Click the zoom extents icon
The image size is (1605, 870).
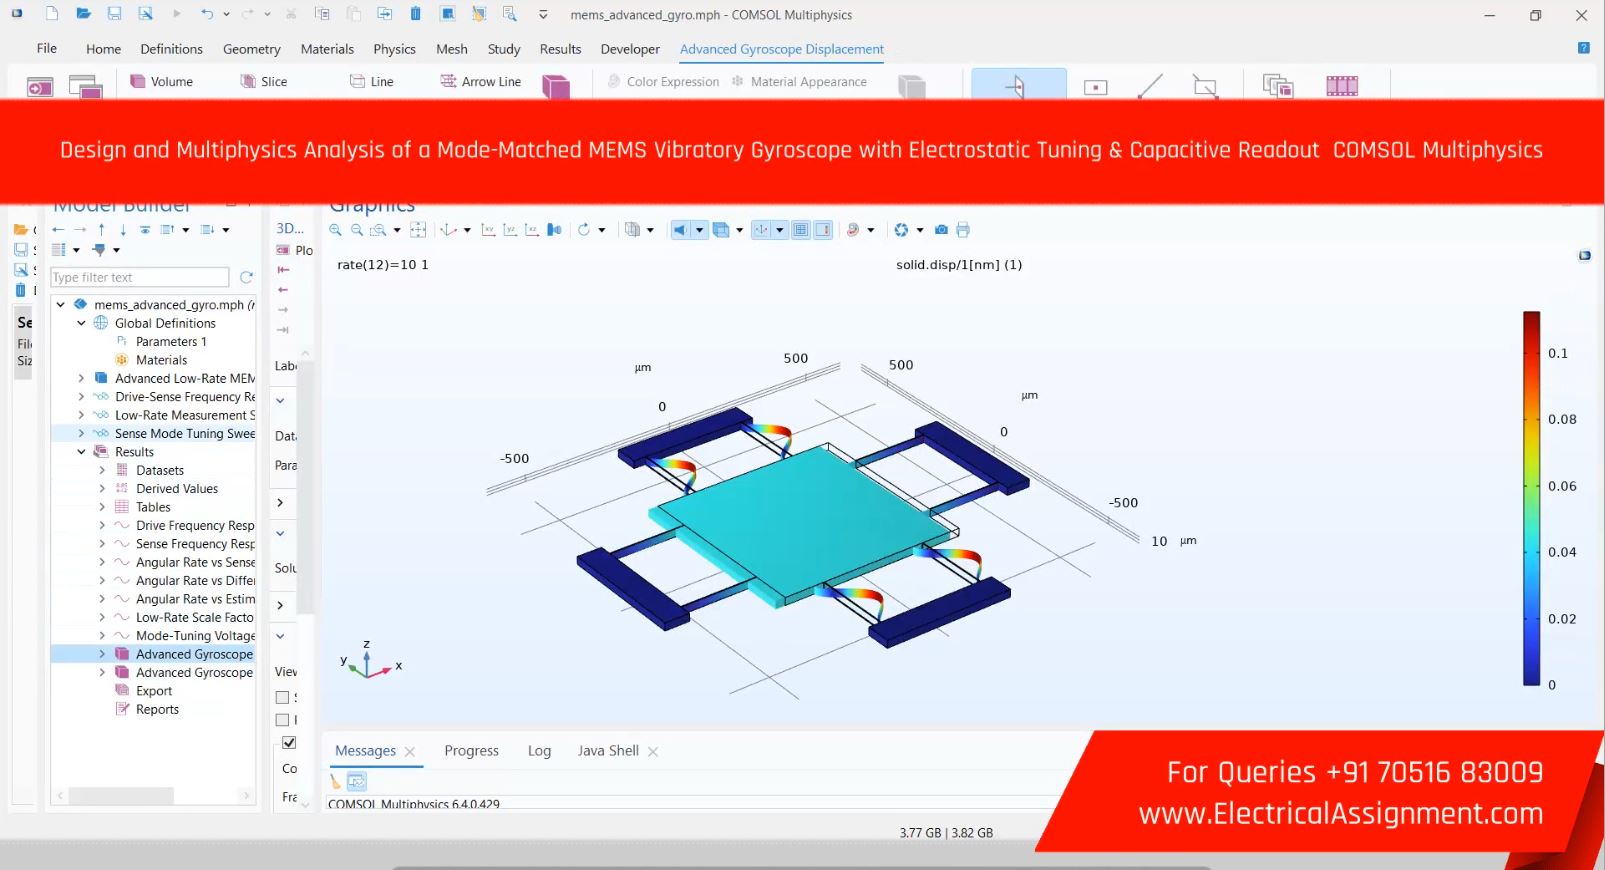click(418, 230)
